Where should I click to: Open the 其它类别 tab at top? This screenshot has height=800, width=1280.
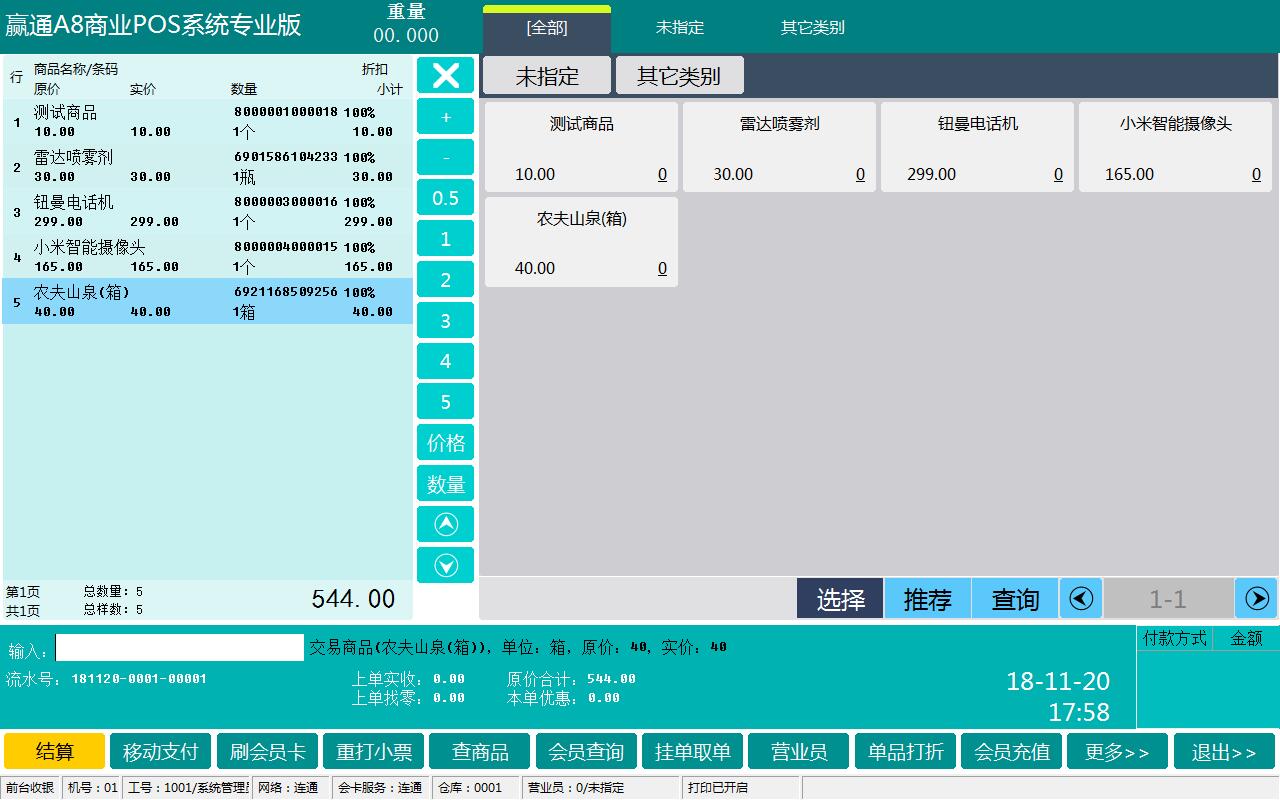[812, 28]
